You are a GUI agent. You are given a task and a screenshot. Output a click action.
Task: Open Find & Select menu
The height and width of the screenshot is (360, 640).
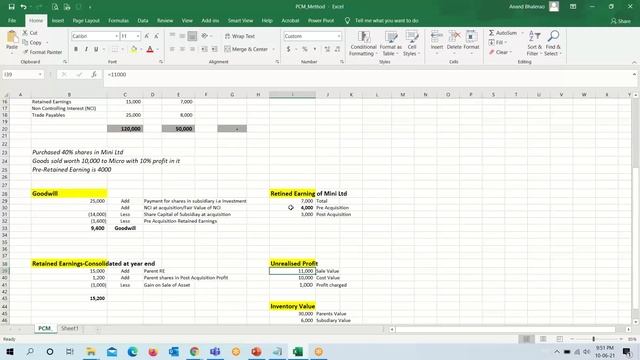553,43
